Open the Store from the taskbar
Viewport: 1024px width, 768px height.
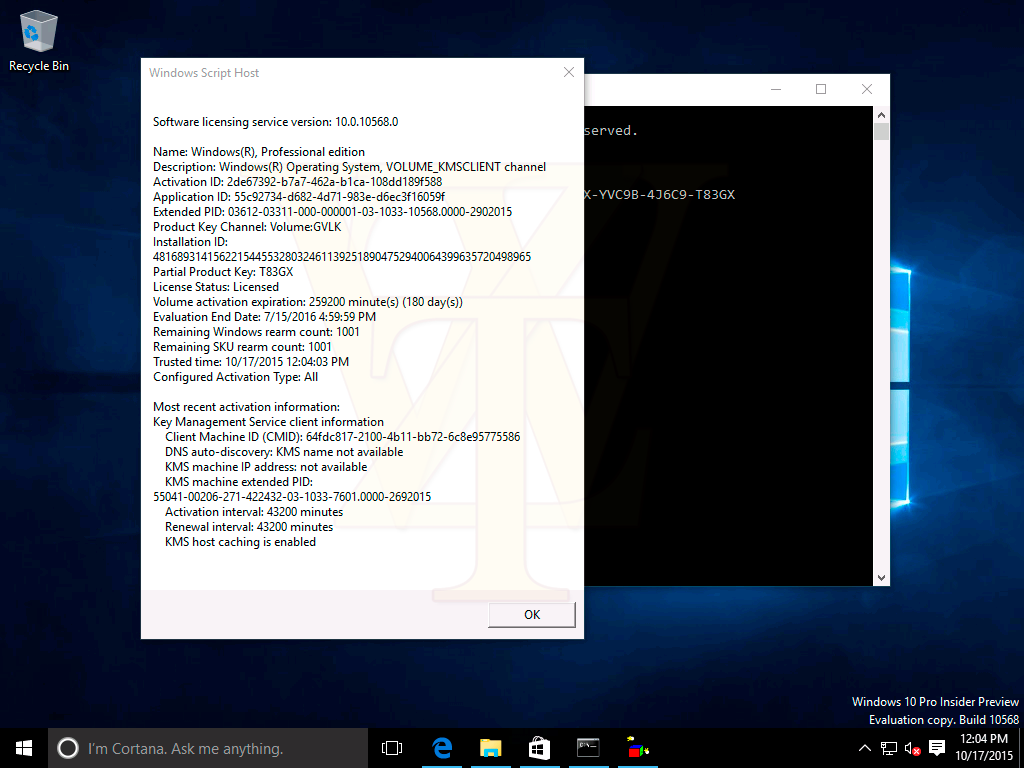539,748
